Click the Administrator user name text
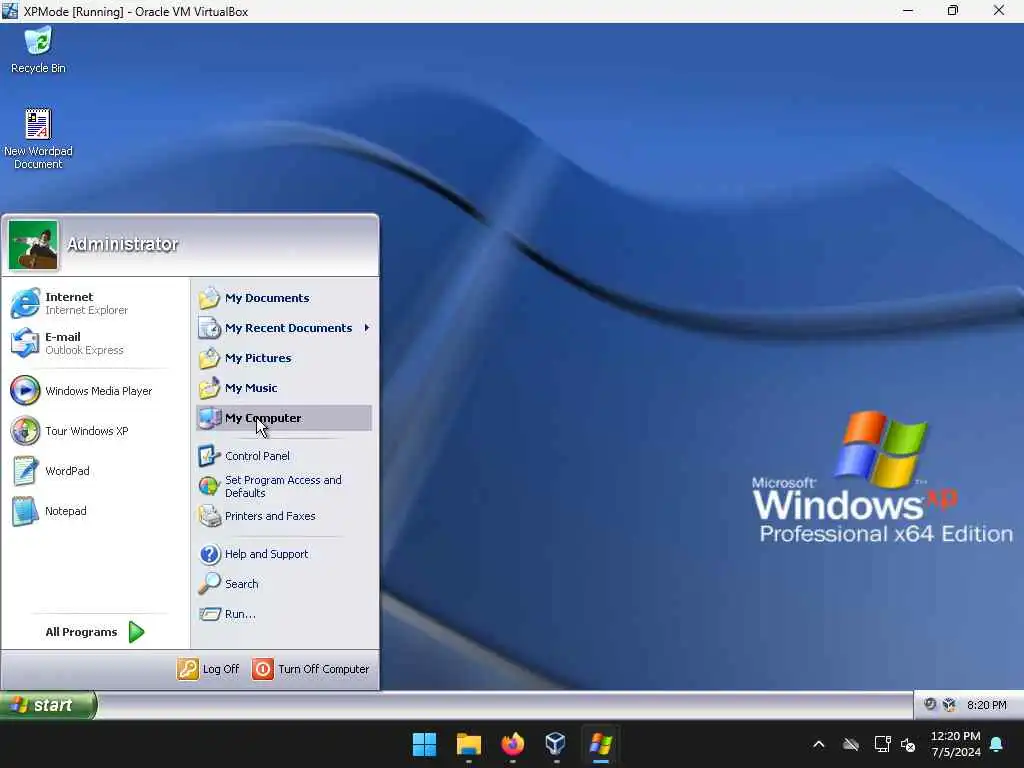 (x=122, y=244)
